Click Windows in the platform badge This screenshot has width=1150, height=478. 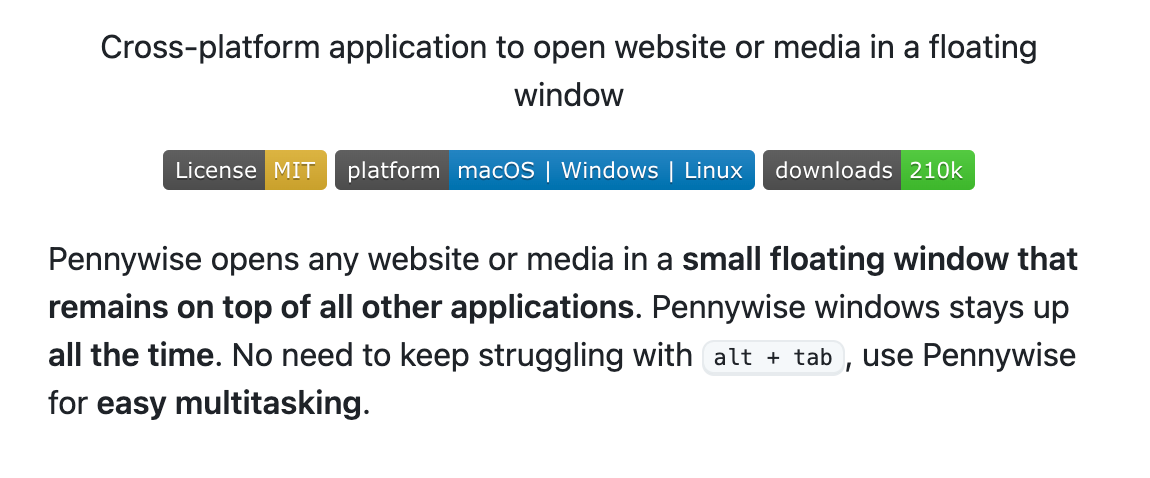[609, 170]
